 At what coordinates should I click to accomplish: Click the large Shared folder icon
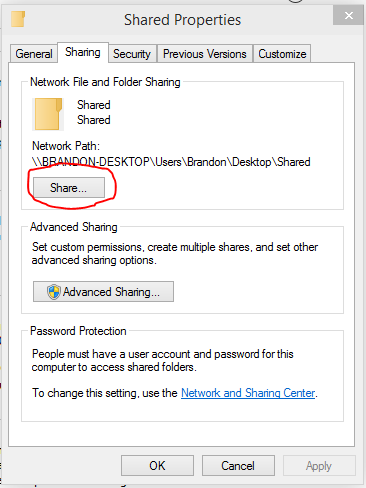pos(48,114)
